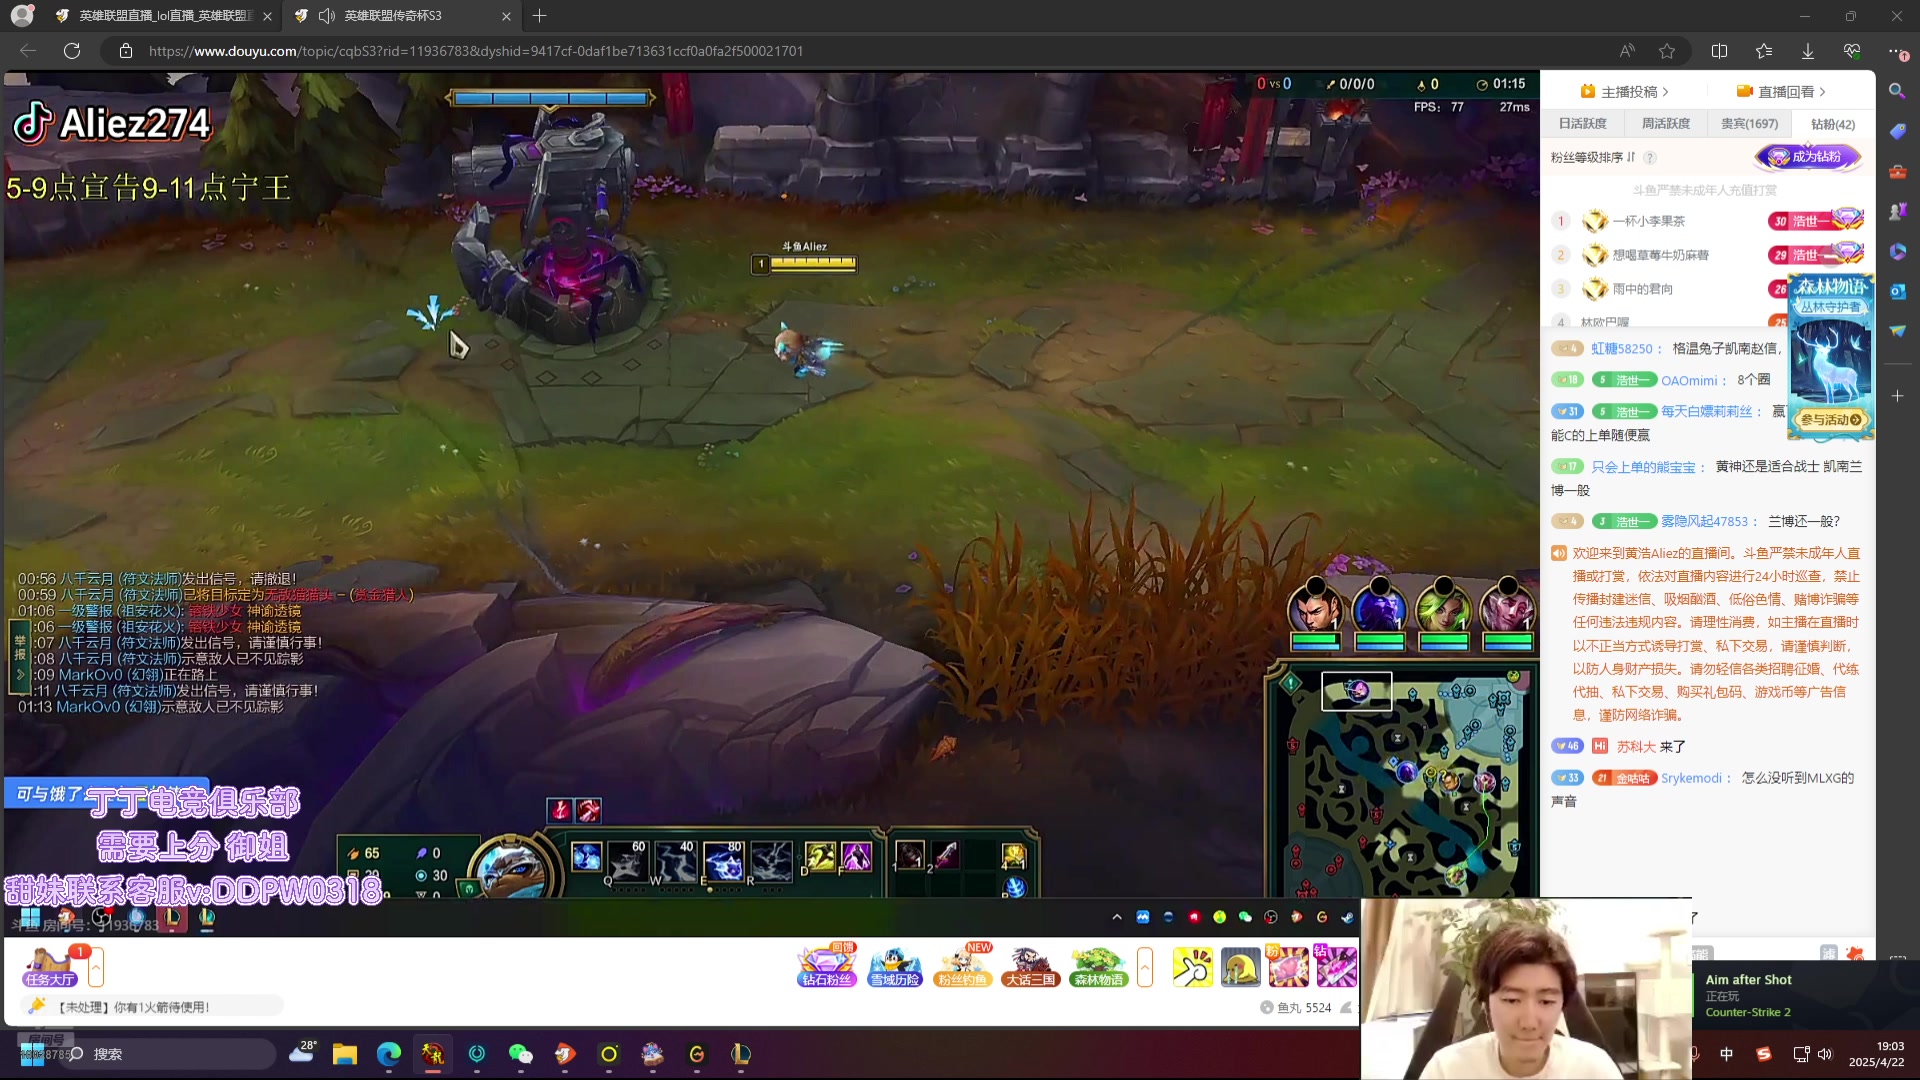Open chat user OAOmimi
The width and height of the screenshot is (1920, 1080).
(1693, 381)
